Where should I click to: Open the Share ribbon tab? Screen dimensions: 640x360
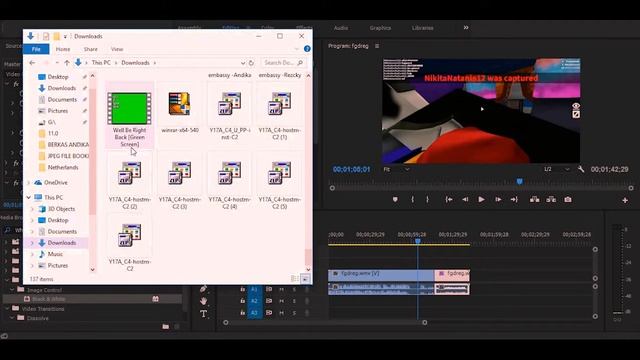(91, 49)
